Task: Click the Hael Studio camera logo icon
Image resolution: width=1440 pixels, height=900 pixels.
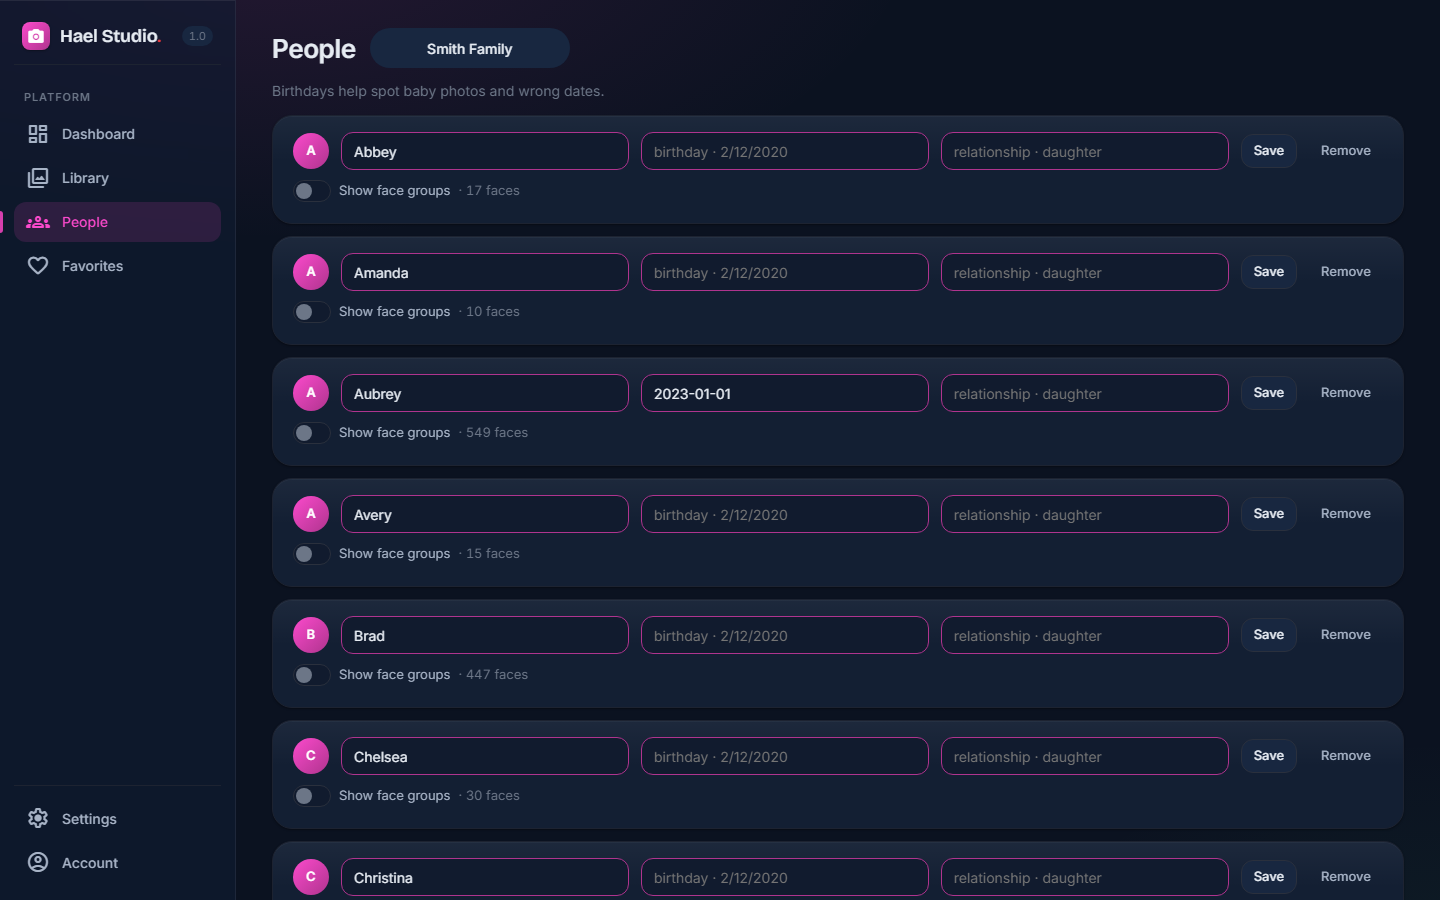Action: [x=36, y=36]
